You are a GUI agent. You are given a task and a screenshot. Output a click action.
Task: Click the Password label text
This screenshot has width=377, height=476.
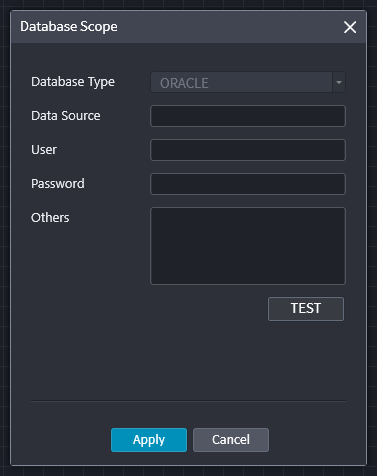pyautogui.click(x=58, y=184)
